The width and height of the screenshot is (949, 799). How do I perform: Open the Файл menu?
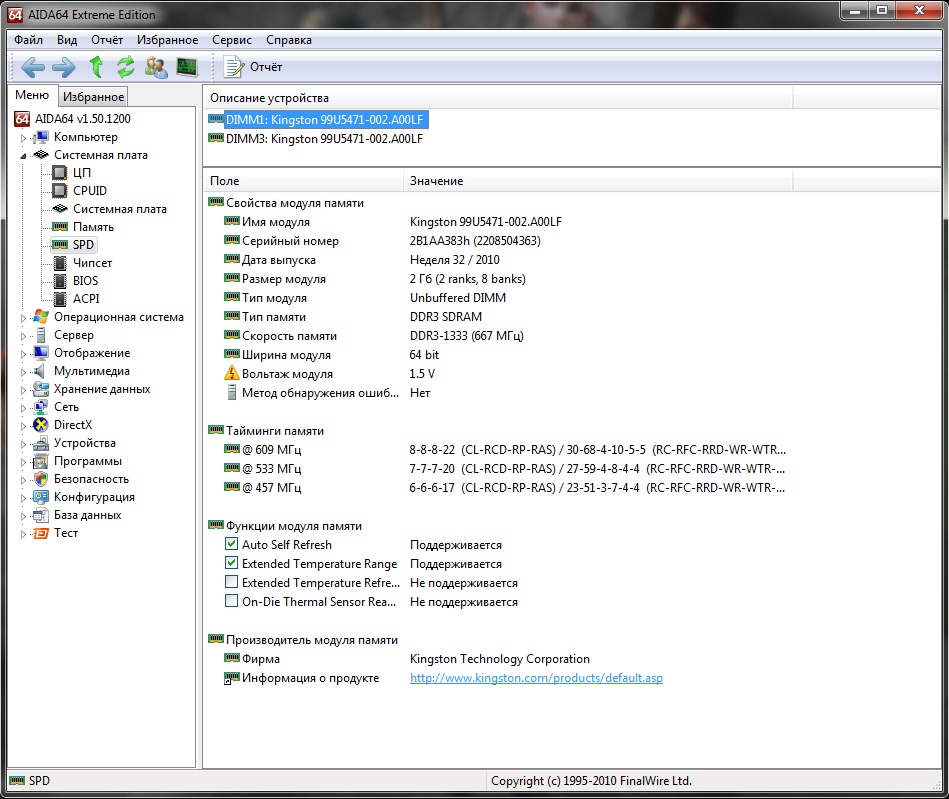pos(28,40)
